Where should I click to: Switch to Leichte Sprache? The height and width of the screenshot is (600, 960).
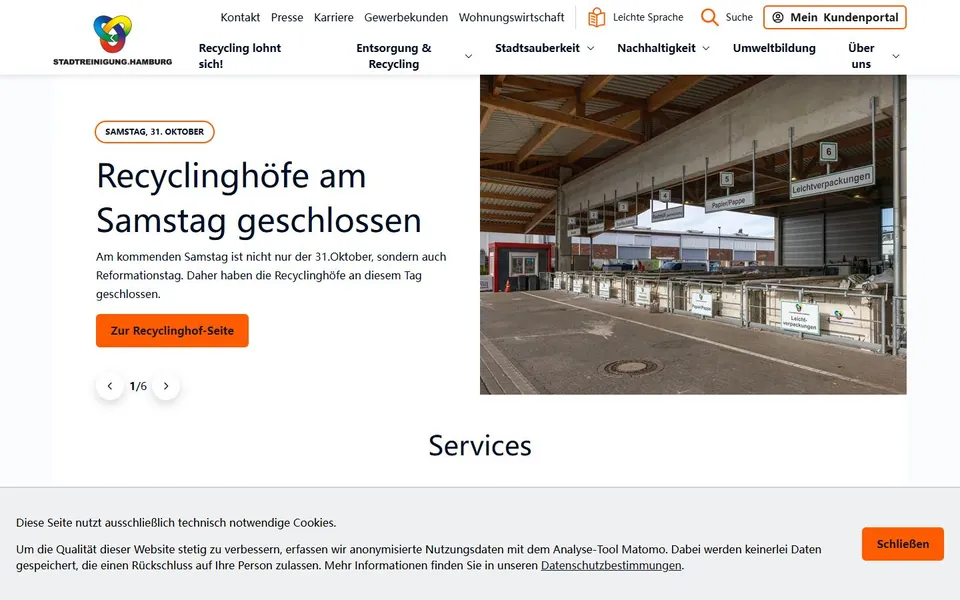(636, 17)
